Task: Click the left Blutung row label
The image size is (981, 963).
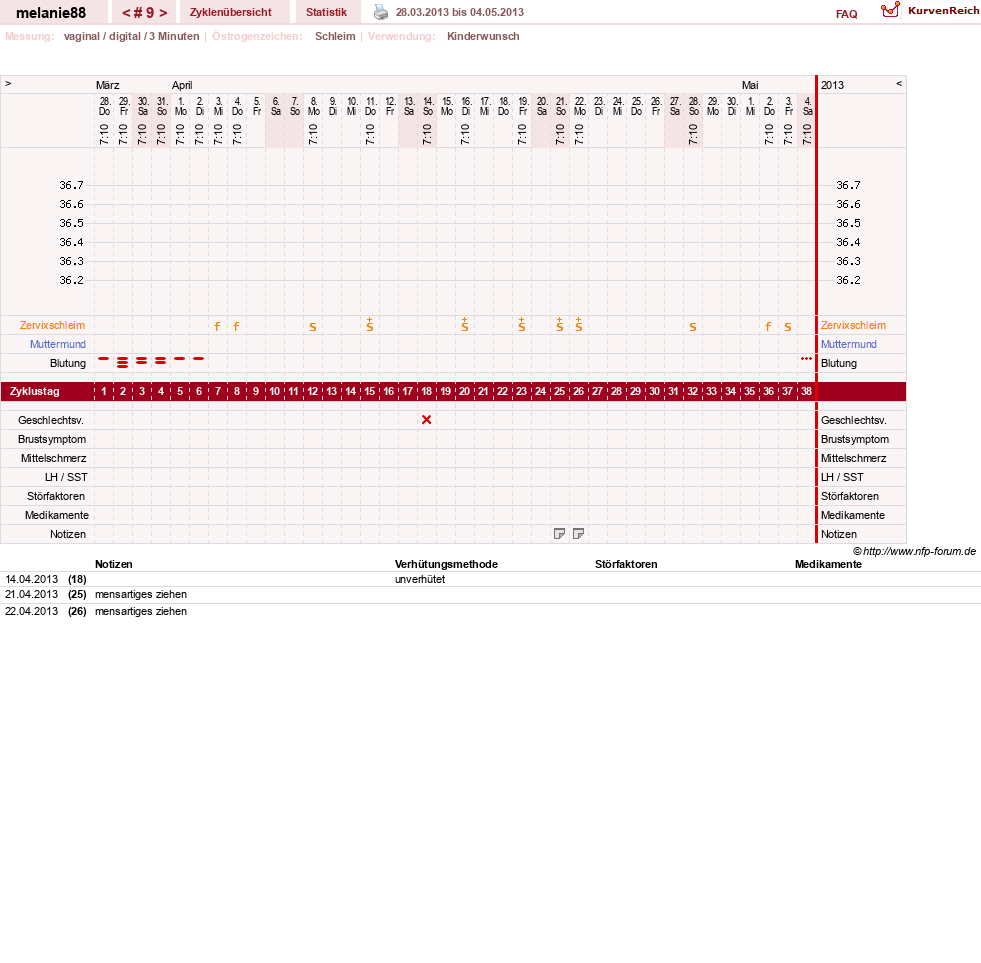Action: pos(68,364)
